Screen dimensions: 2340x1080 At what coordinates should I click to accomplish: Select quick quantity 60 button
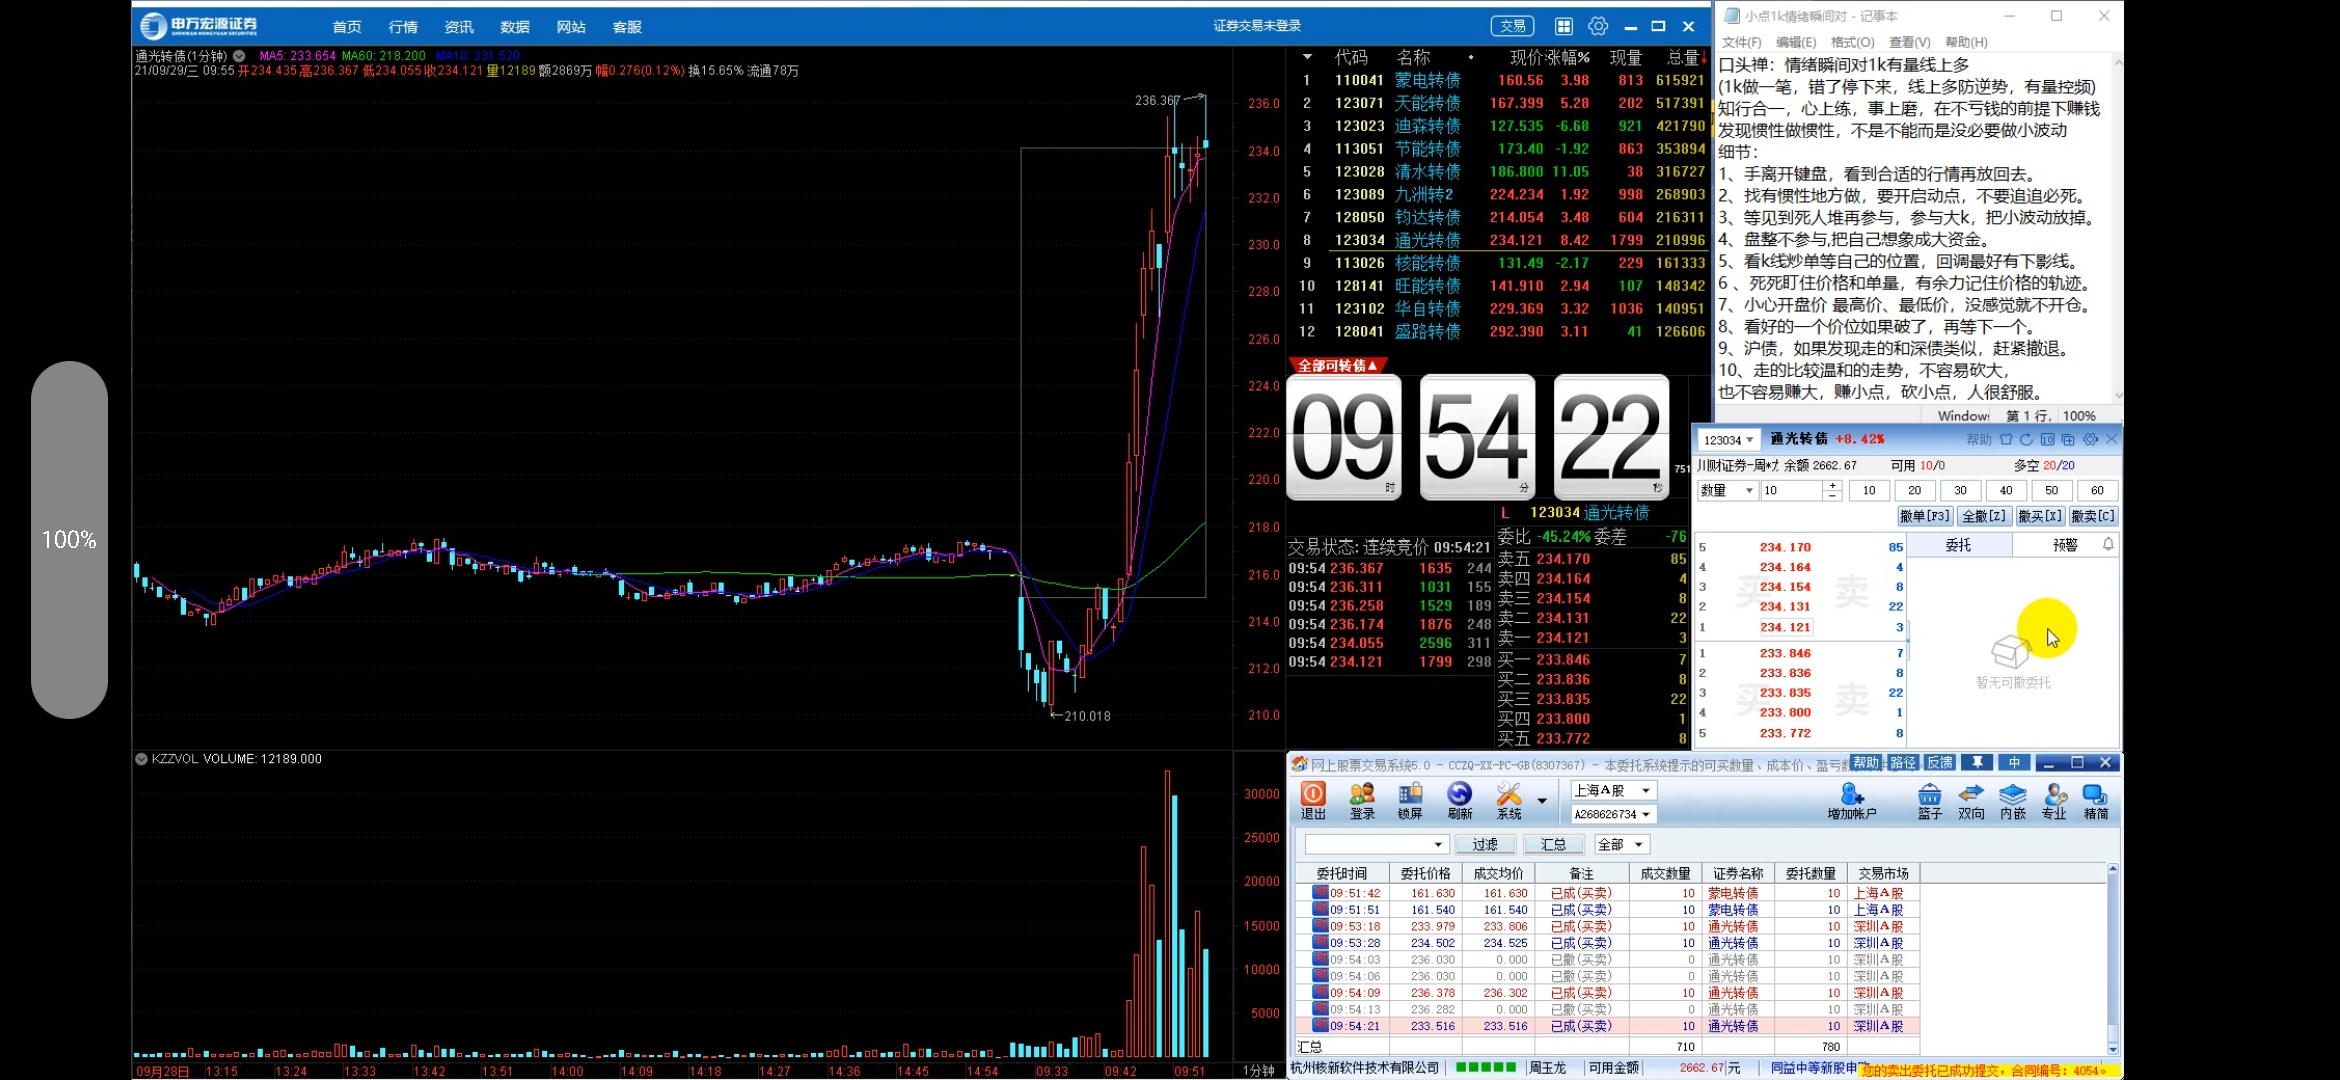[2097, 490]
